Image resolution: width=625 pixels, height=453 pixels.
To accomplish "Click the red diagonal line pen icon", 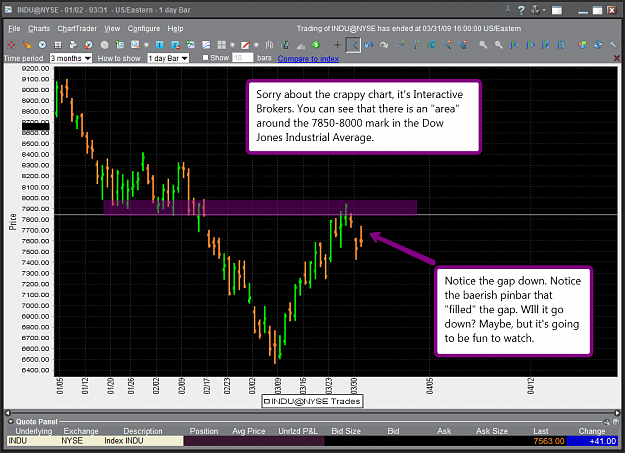I will 246,45.
